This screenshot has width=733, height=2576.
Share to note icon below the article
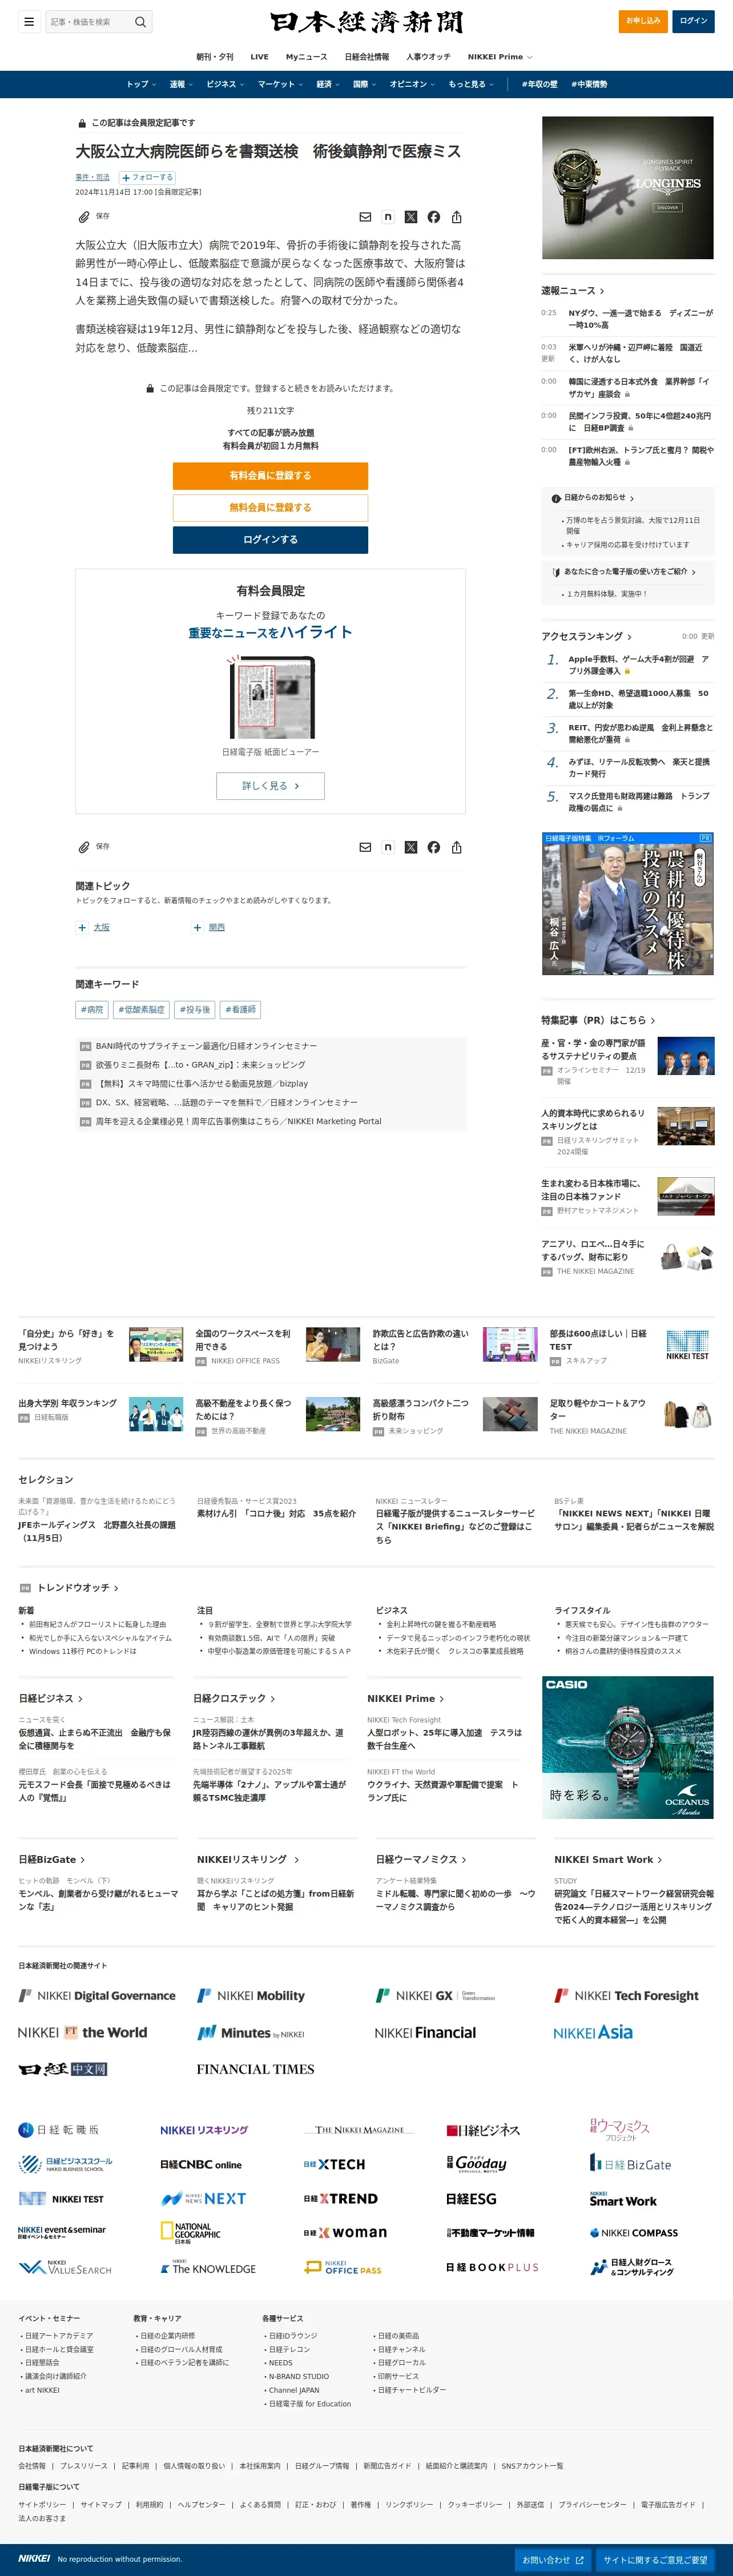[388, 847]
